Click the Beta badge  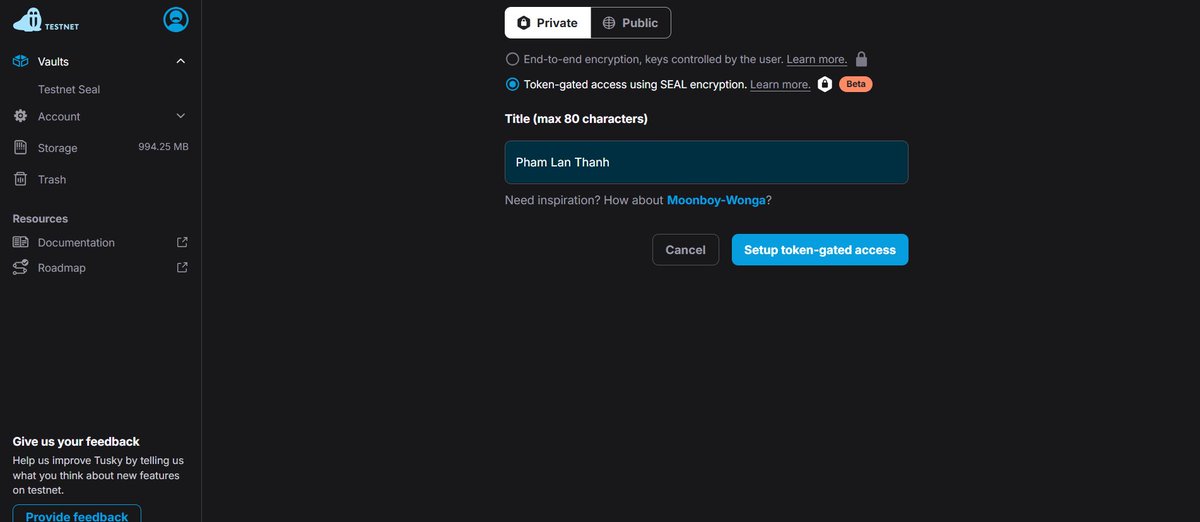(x=856, y=84)
